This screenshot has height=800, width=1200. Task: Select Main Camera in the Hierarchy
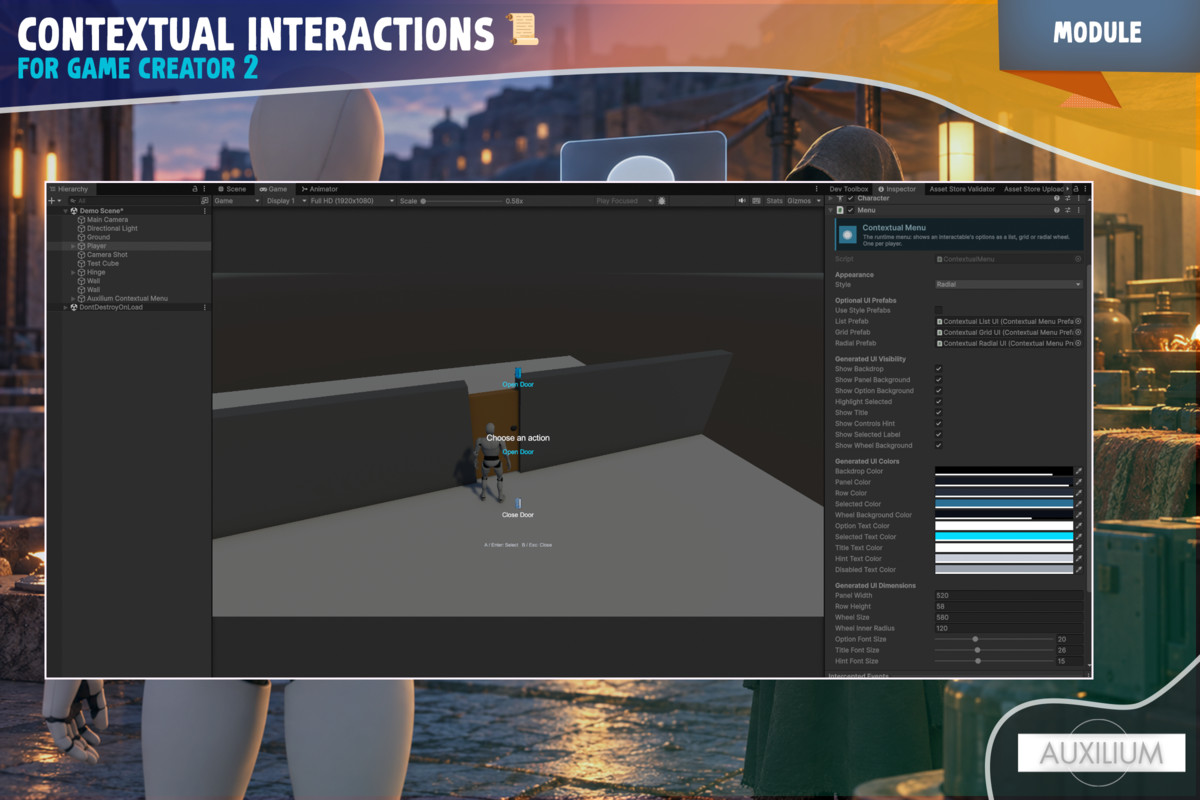[x=107, y=220]
